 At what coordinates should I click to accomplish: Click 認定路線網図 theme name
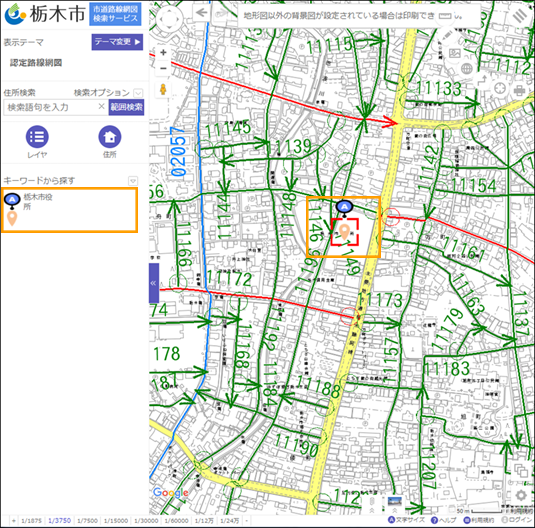[x=36, y=63]
